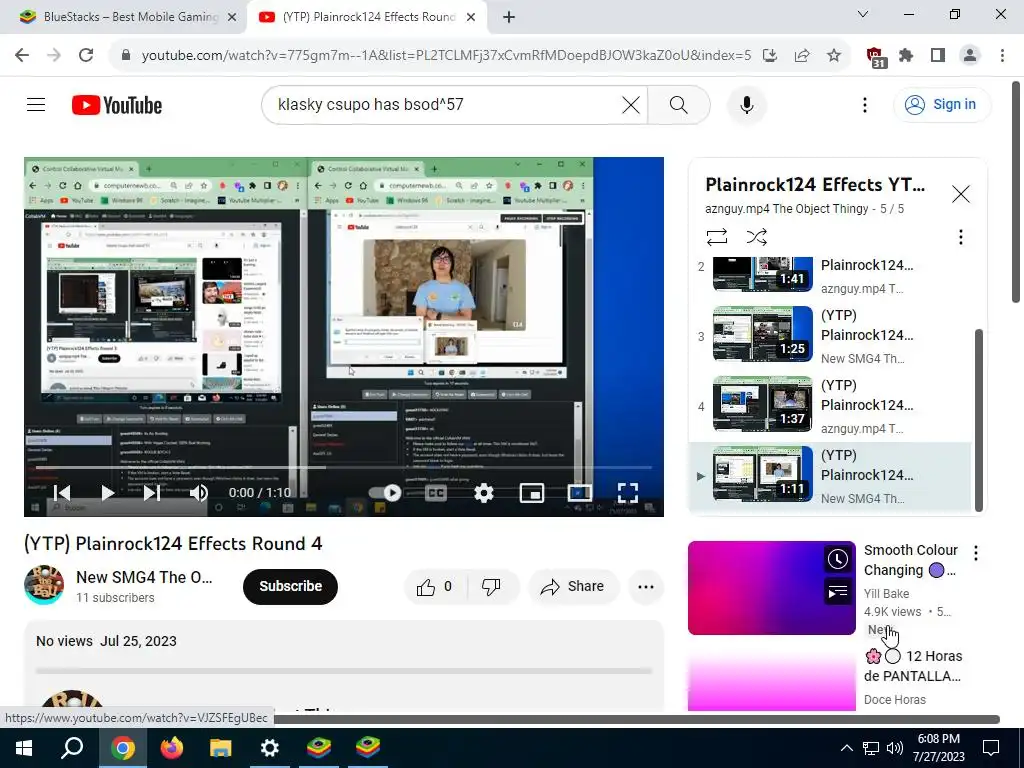Like the video
The height and width of the screenshot is (768, 1024).
(435, 586)
